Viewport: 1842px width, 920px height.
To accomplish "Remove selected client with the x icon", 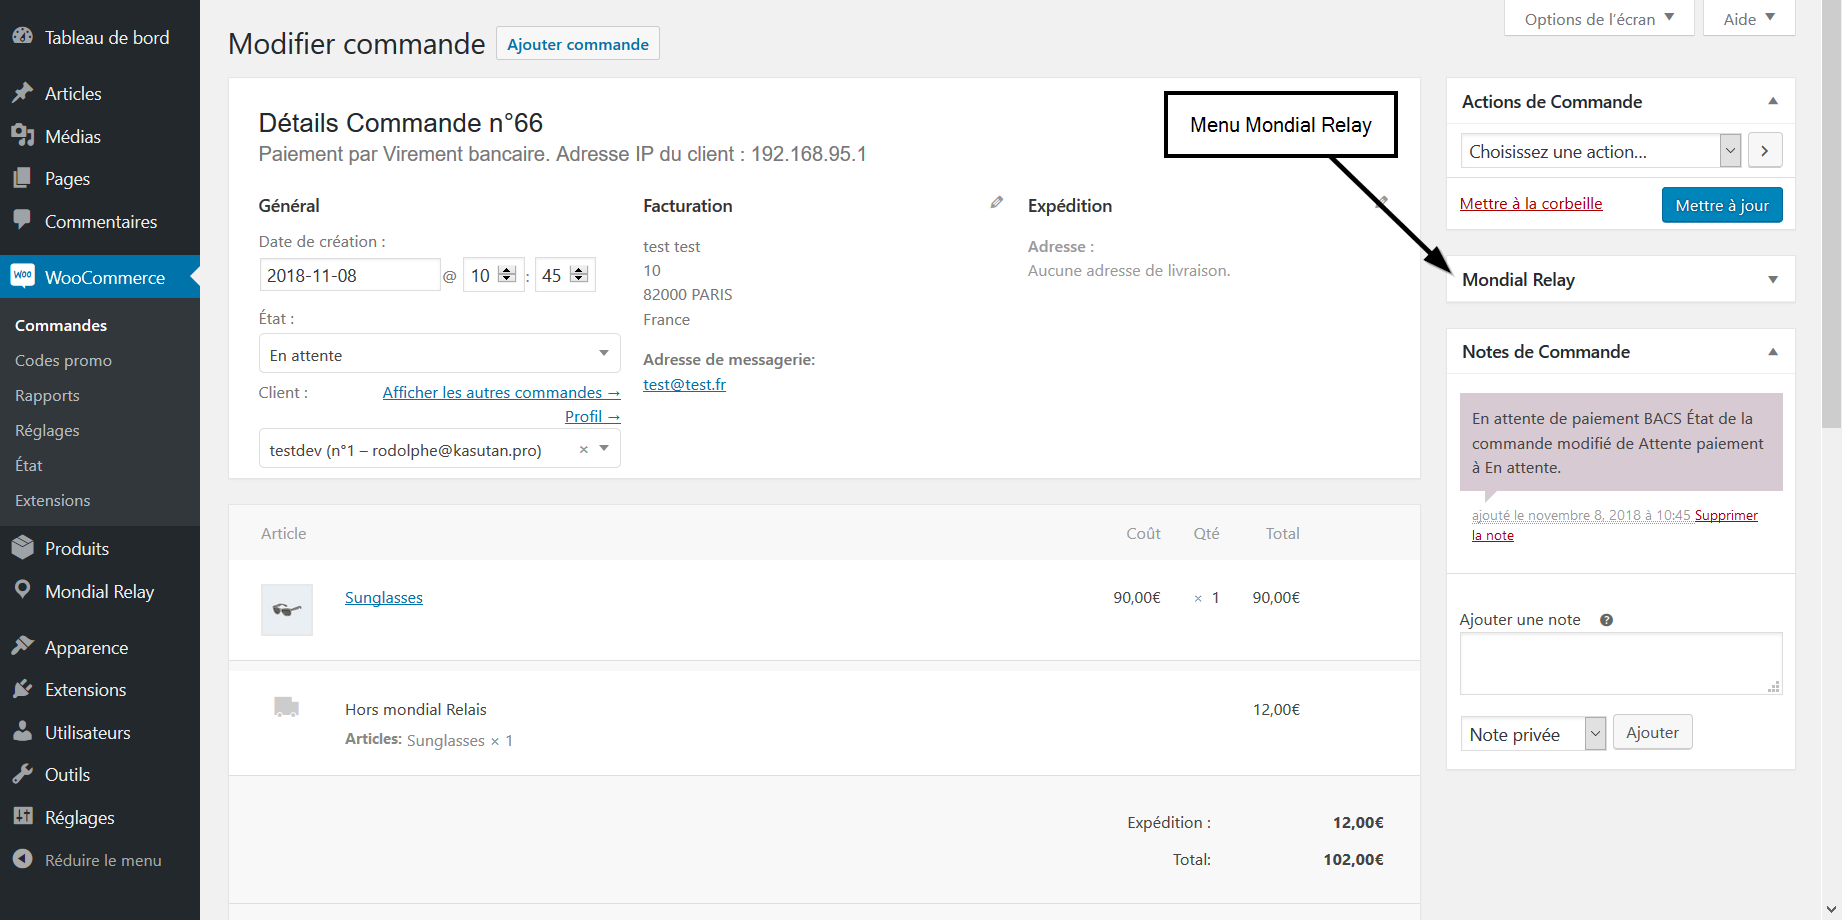I will pos(584,450).
